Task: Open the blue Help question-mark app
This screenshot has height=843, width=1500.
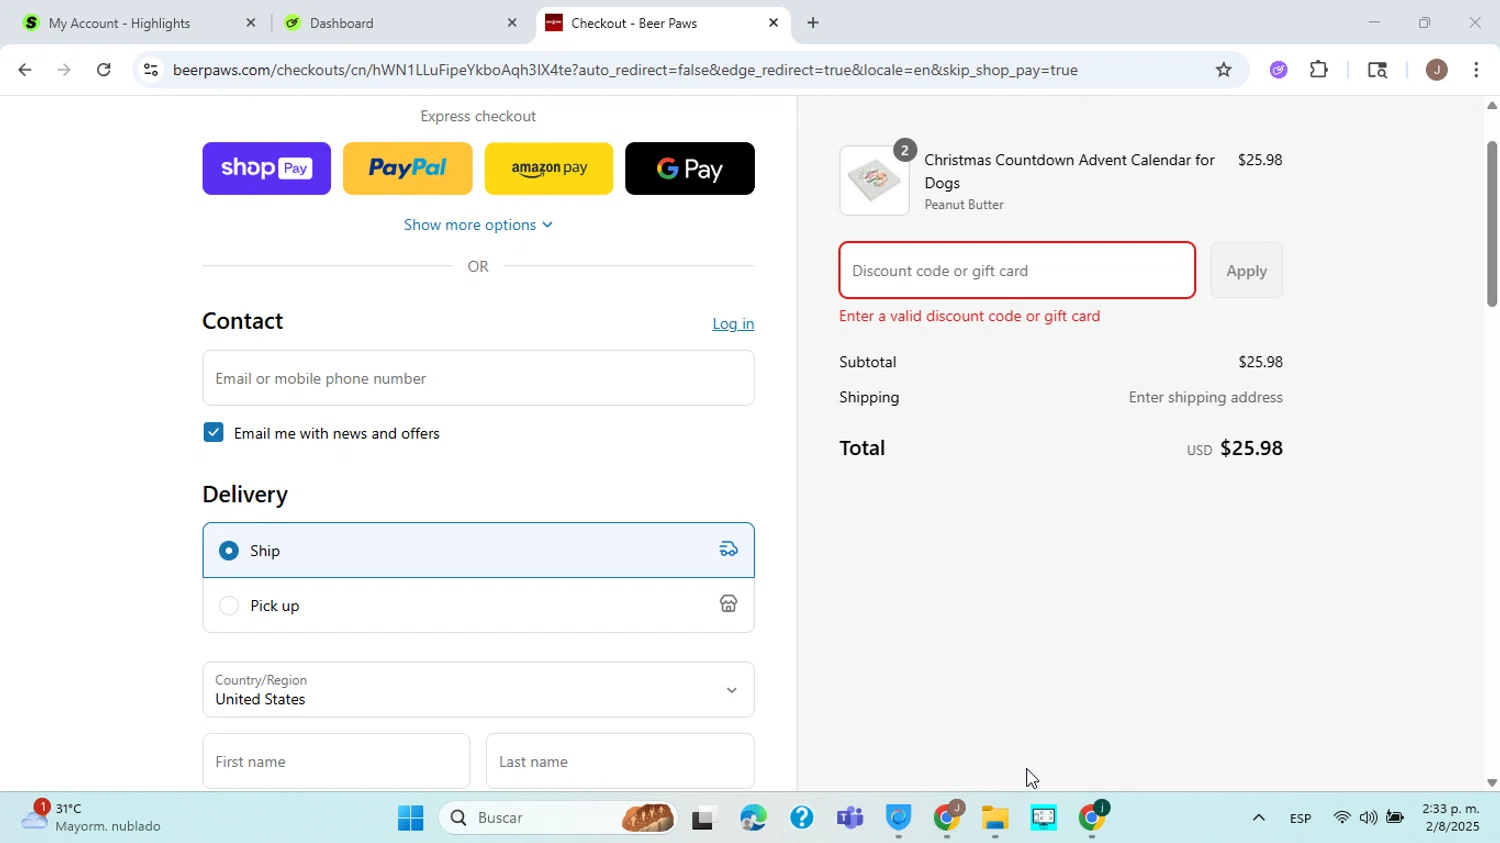Action: [x=801, y=818]
